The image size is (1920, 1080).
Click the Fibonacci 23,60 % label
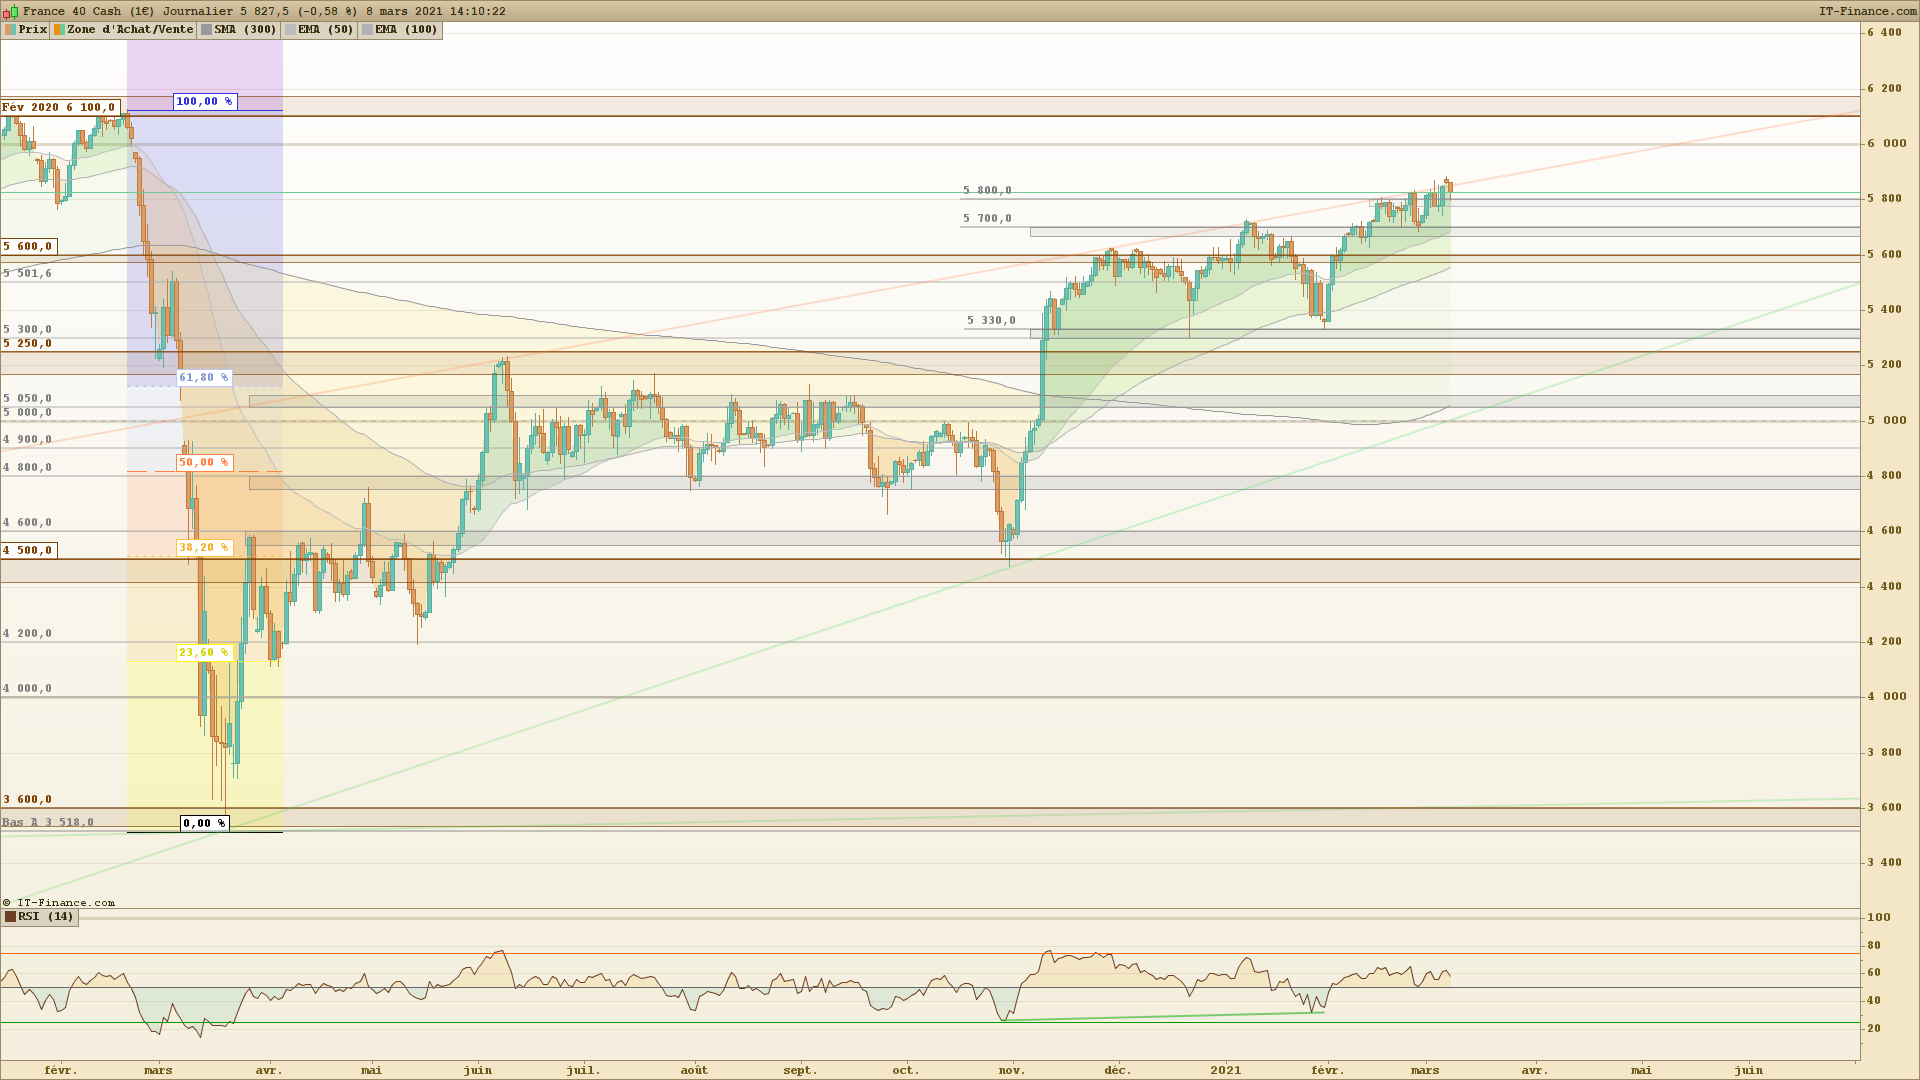tap(204, 653)
